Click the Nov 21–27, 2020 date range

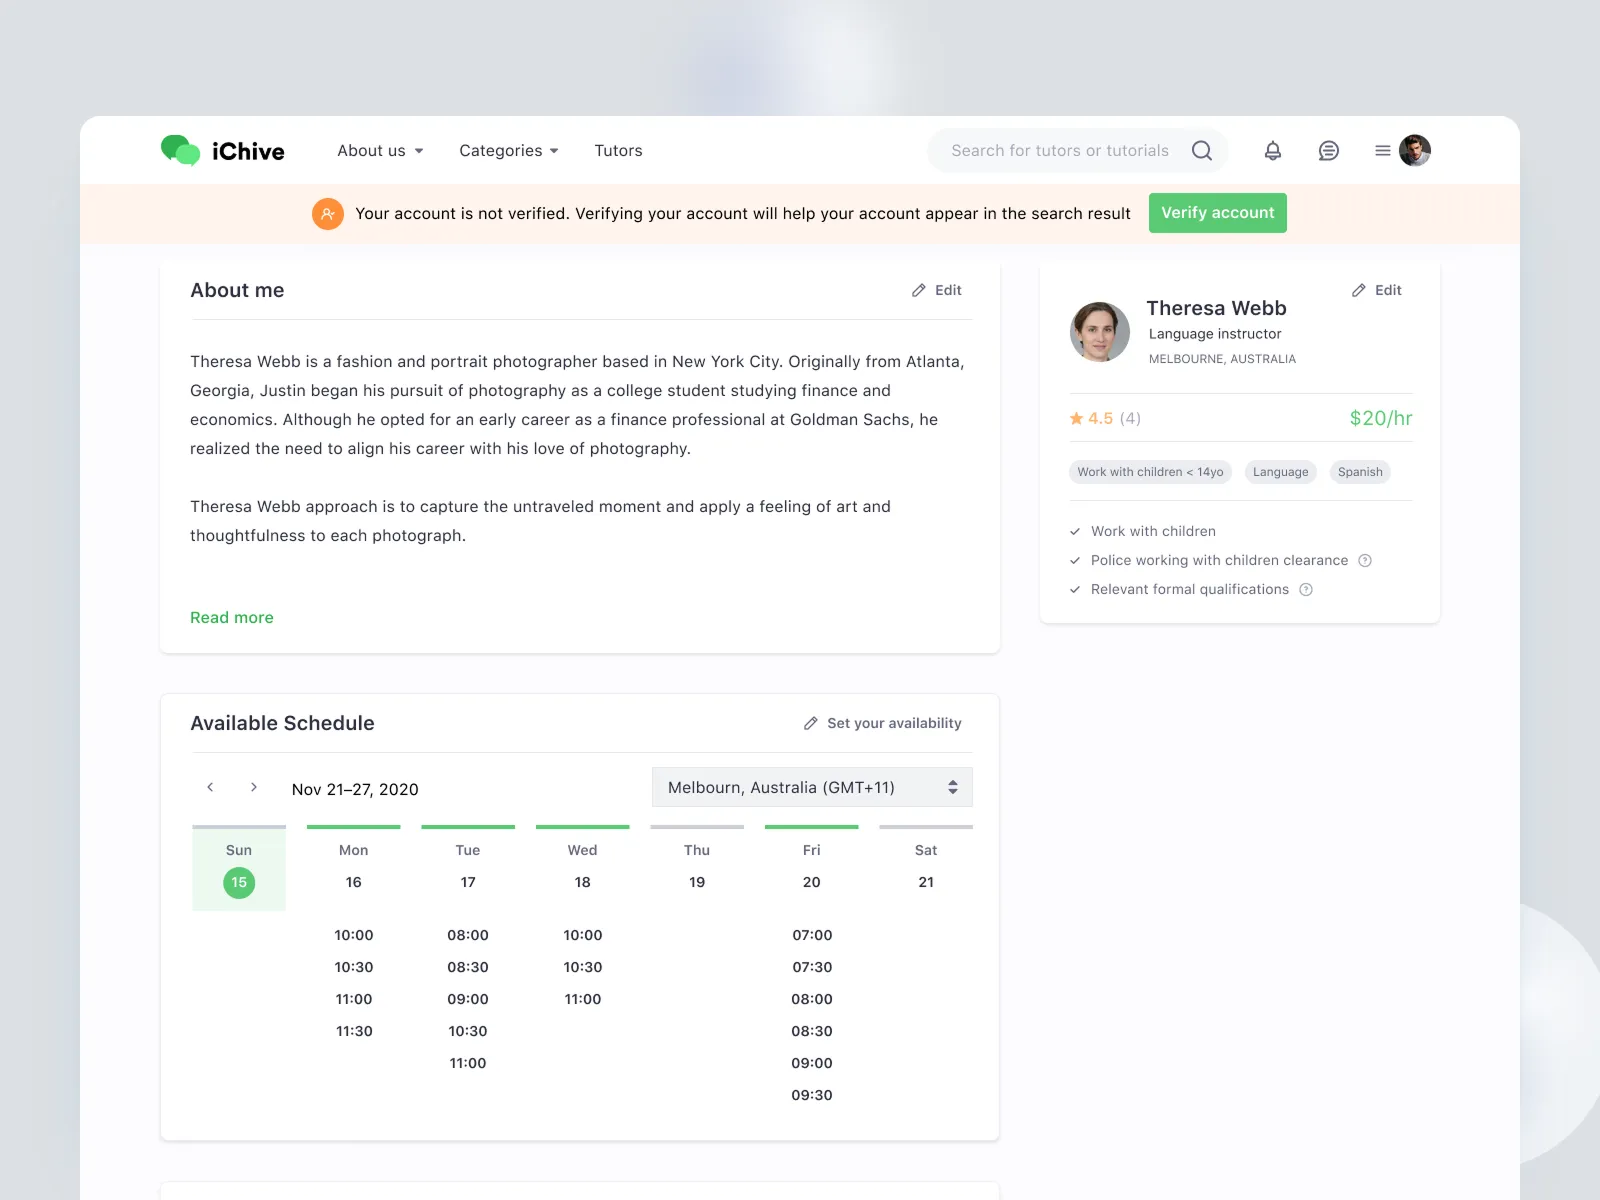[355, 789]
